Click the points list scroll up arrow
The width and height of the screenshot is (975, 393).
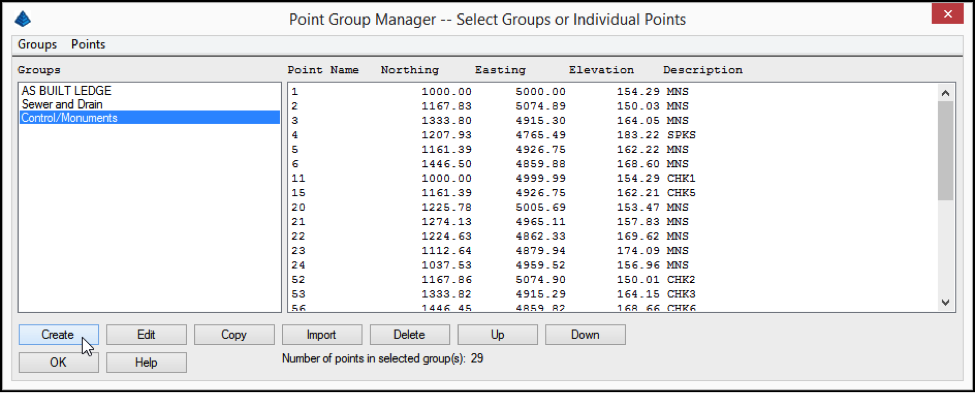[x=945, y=93]
